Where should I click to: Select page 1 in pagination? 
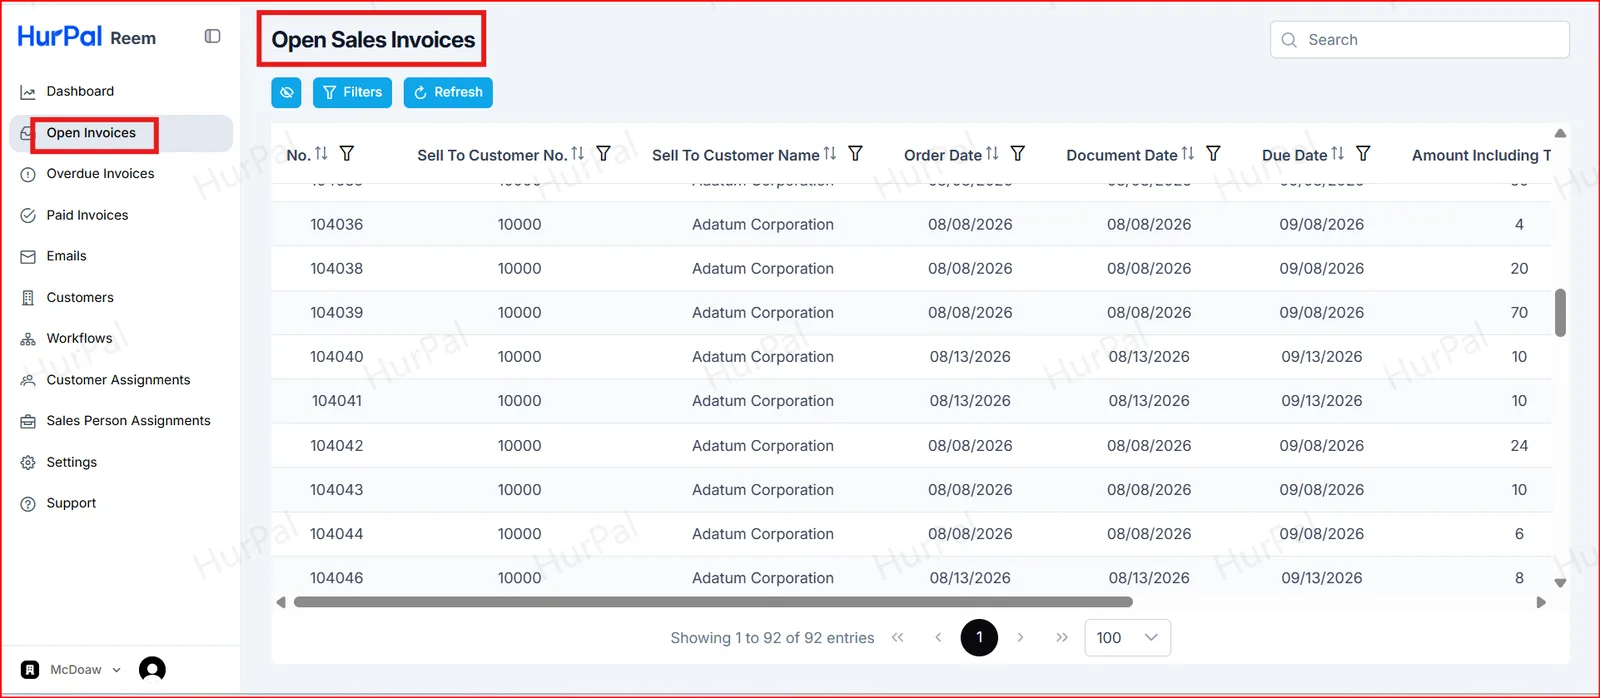979,637
